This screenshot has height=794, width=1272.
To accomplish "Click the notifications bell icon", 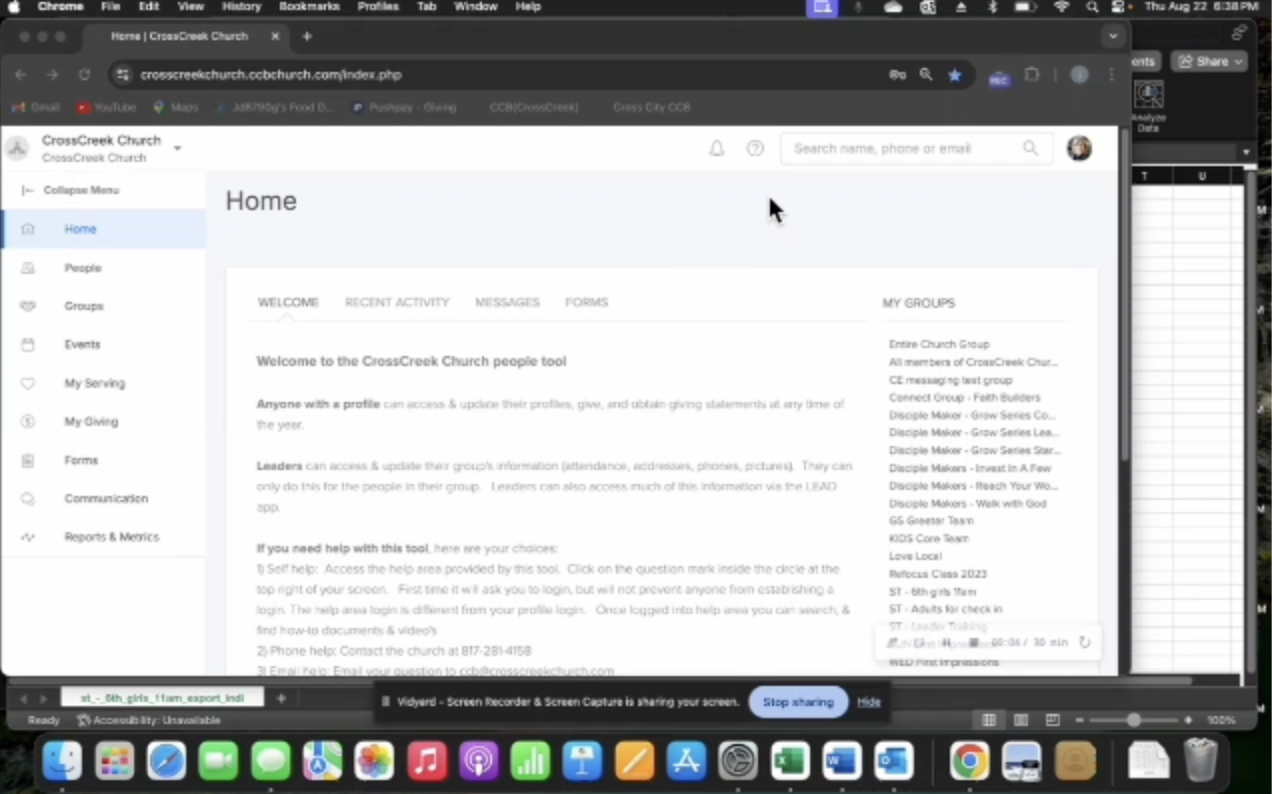I will (716, 149).
